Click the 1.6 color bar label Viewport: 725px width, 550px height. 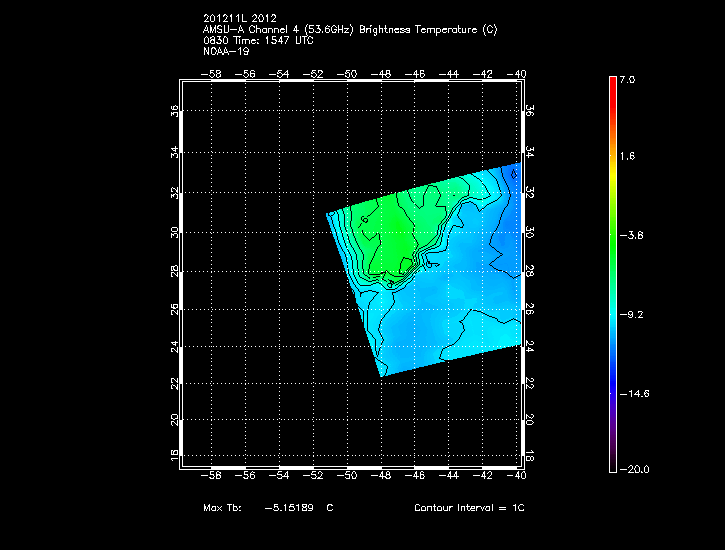pos(626,157)
